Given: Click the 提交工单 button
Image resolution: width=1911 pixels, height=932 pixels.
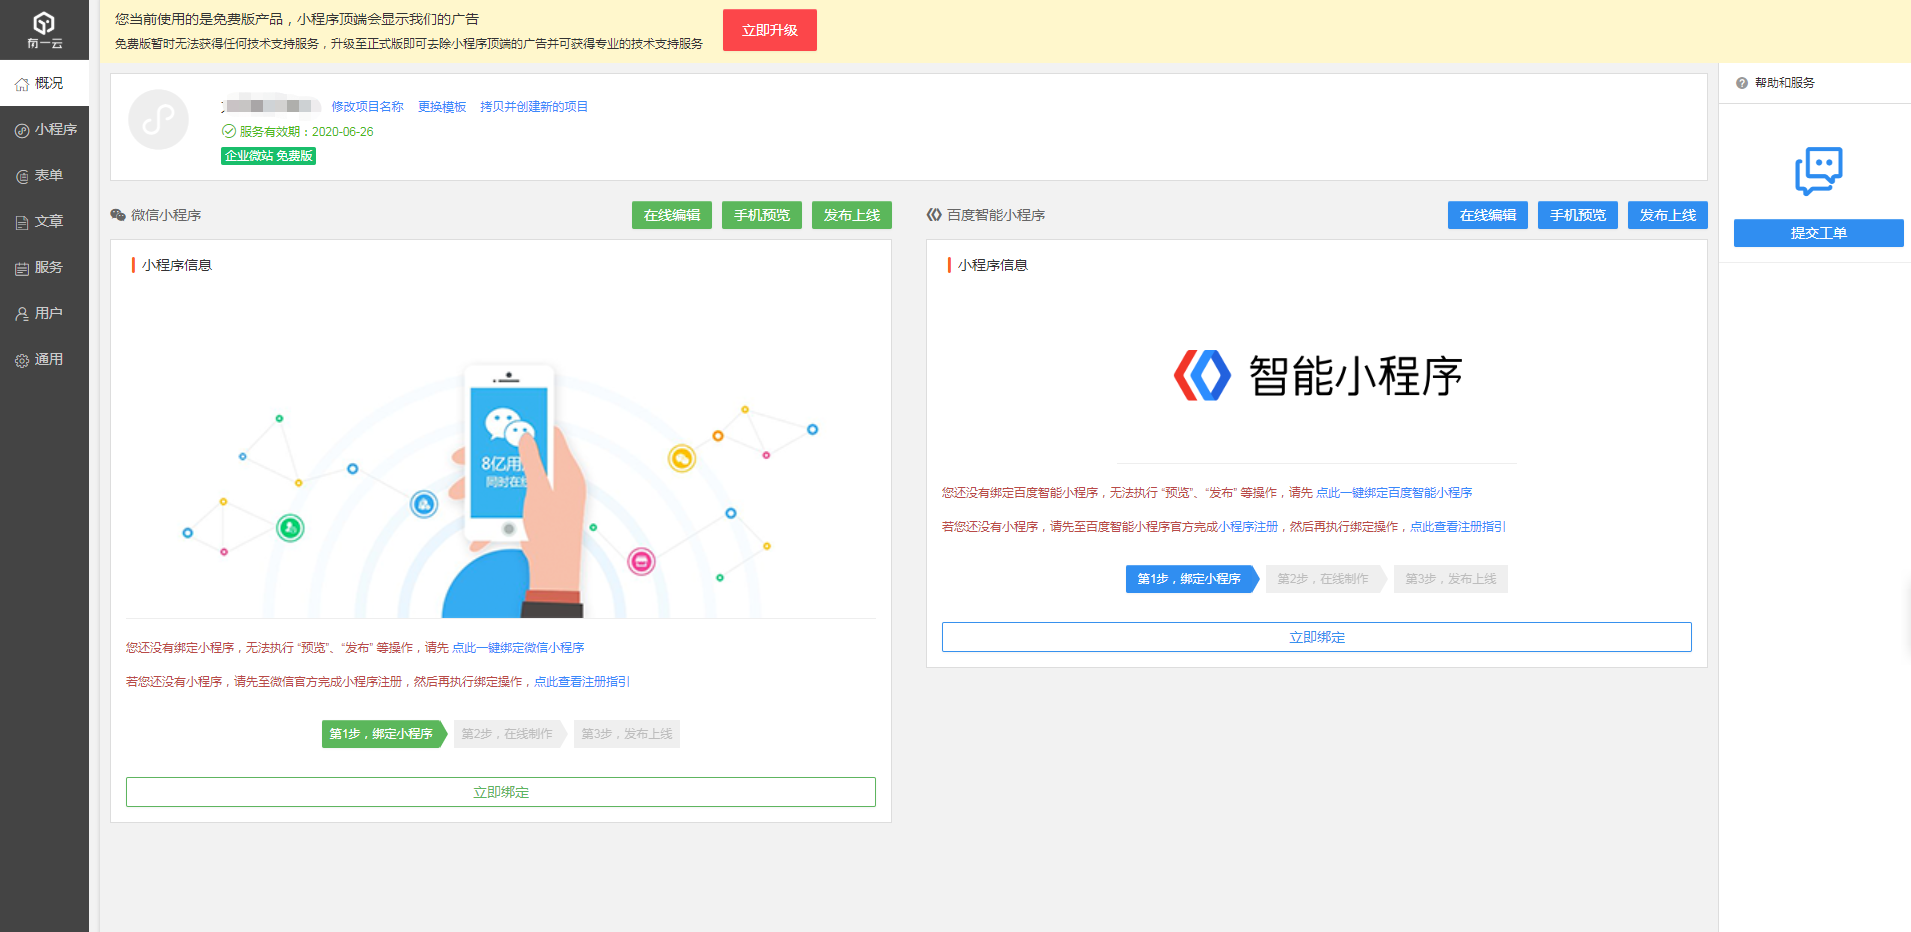Looking at the screenshot, I should 1819,233.
